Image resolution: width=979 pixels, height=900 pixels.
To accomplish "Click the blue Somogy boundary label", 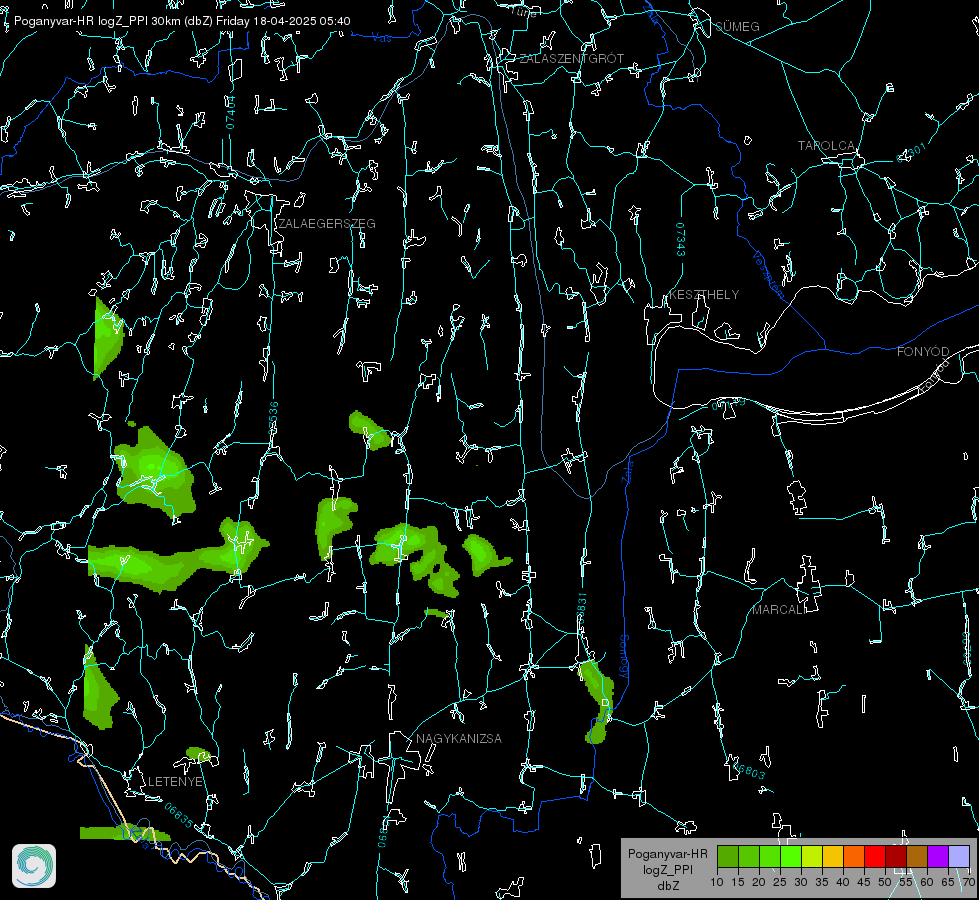I will [624, 658].
